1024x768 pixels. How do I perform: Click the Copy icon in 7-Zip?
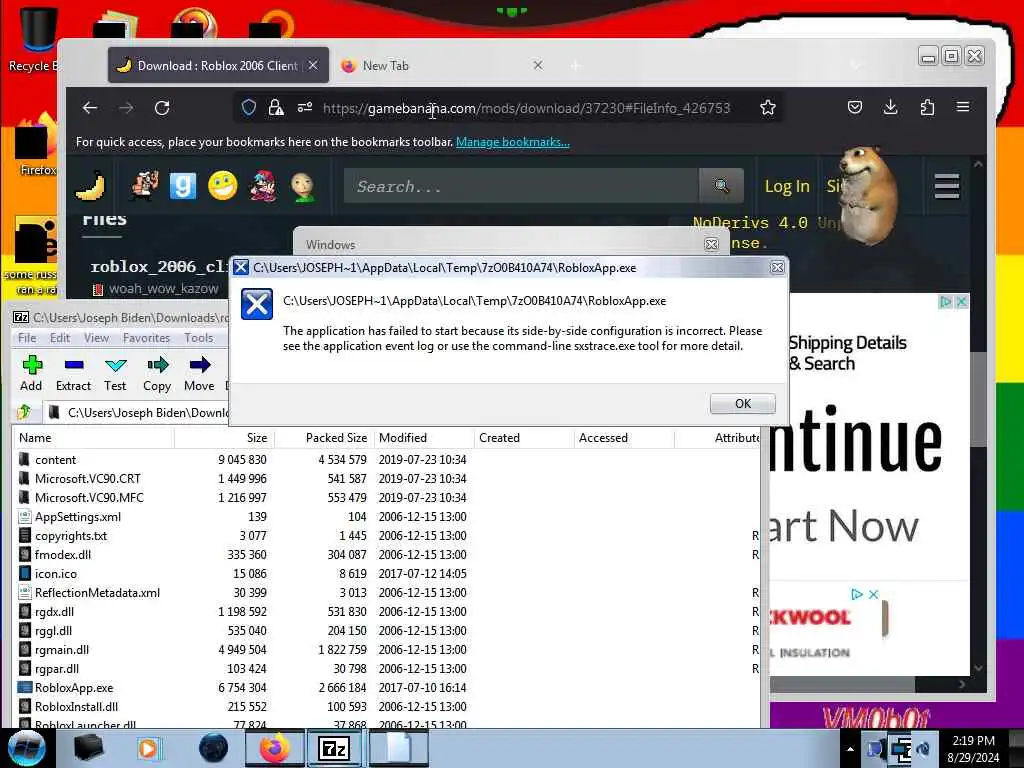point(157,374)
